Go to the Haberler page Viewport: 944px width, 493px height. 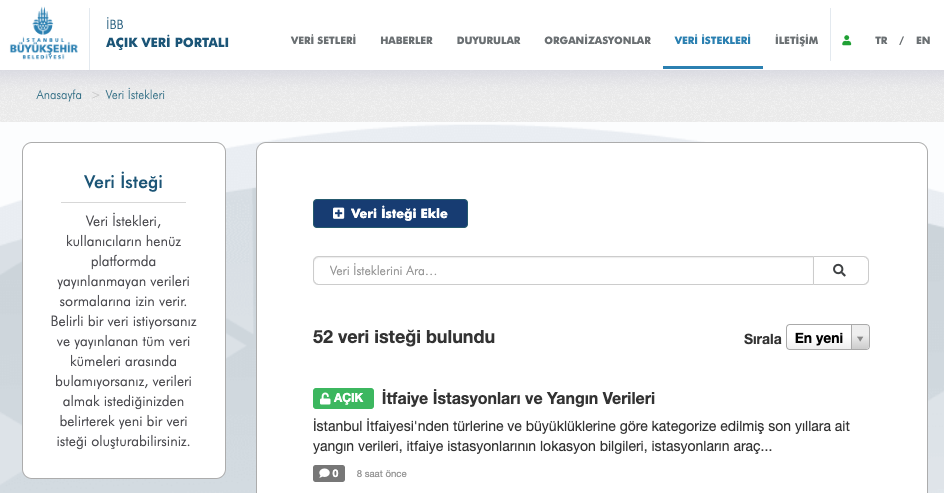[406, 40]
